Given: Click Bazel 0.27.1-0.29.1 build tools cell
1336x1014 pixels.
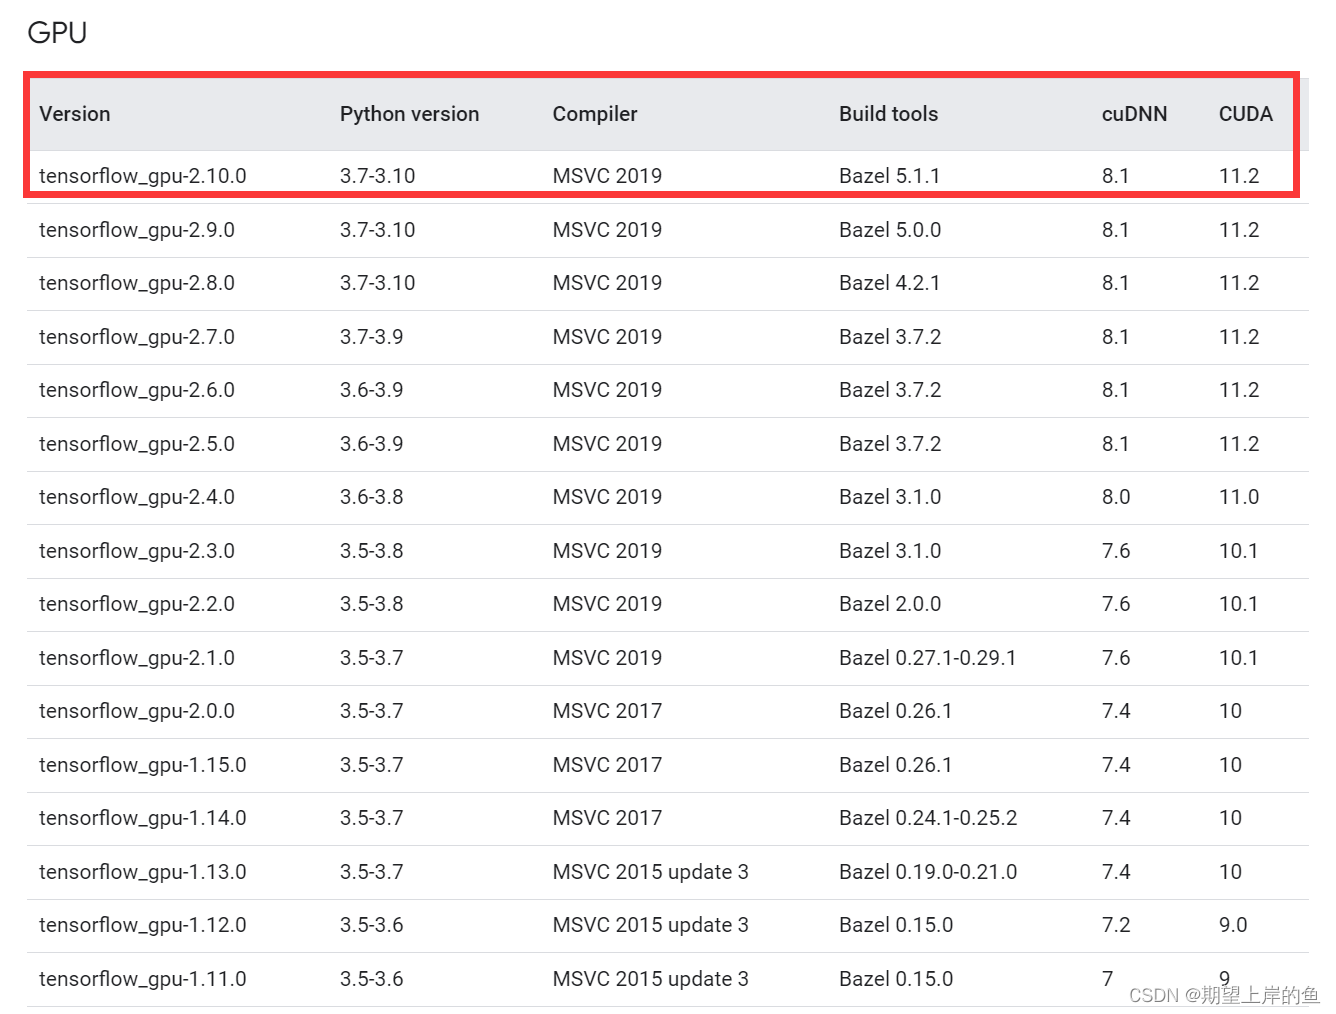Looking at the screenshot, I should point(928,658).
